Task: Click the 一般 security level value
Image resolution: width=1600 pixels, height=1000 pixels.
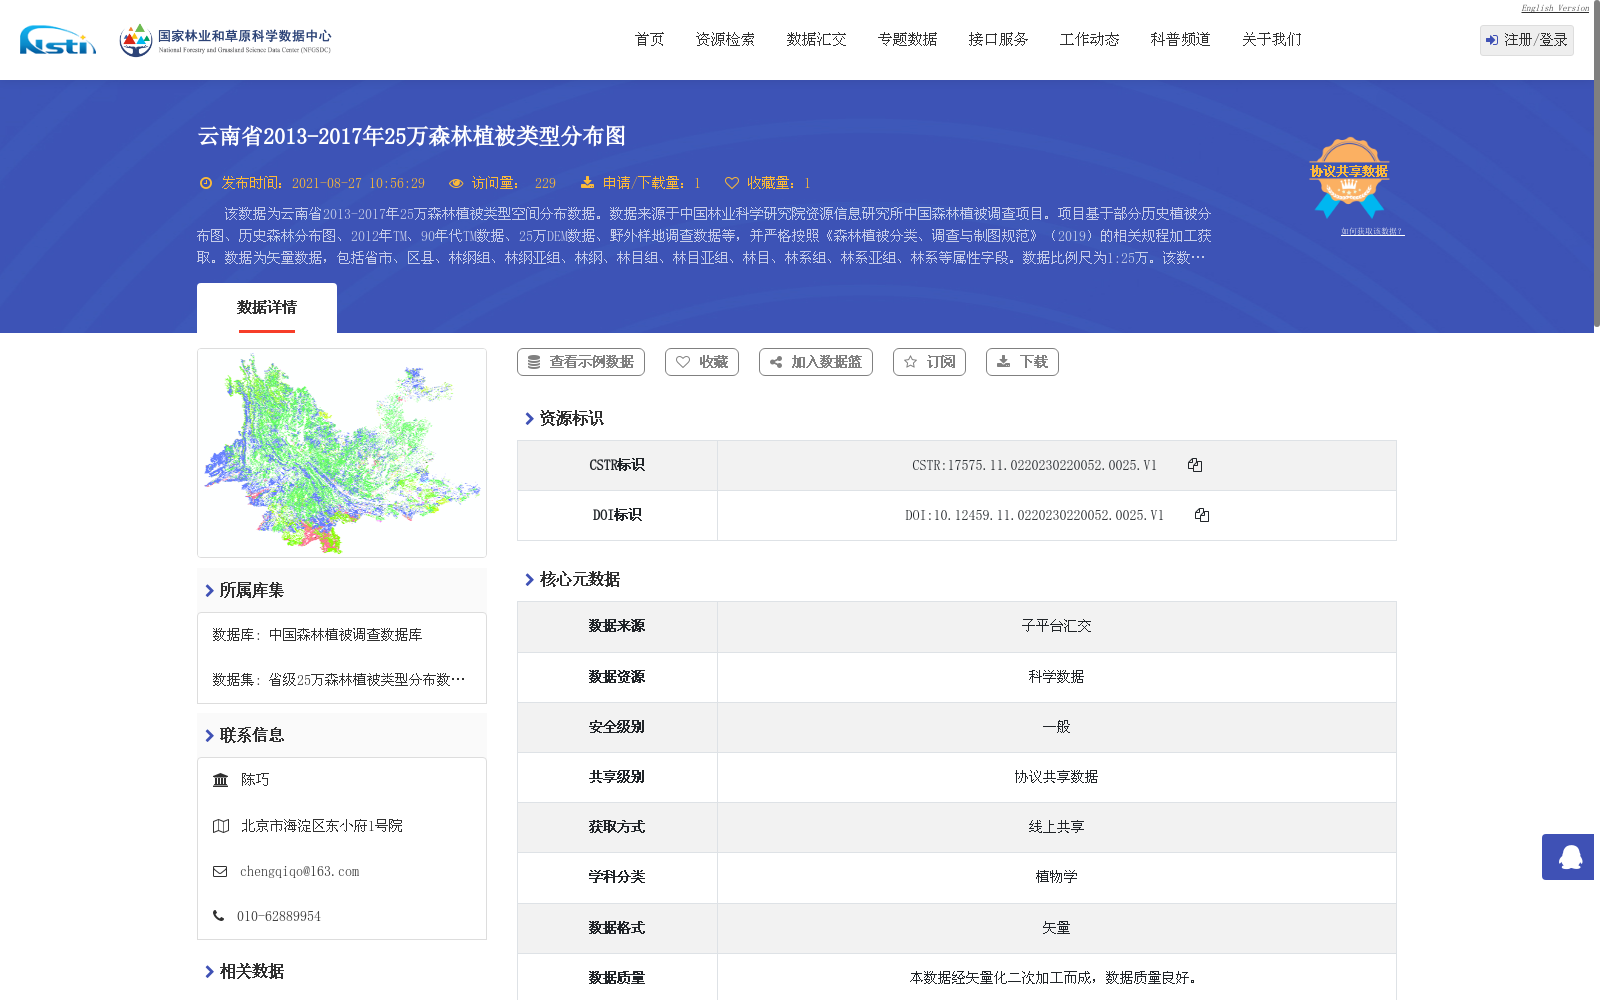Action: (1057, 727)
